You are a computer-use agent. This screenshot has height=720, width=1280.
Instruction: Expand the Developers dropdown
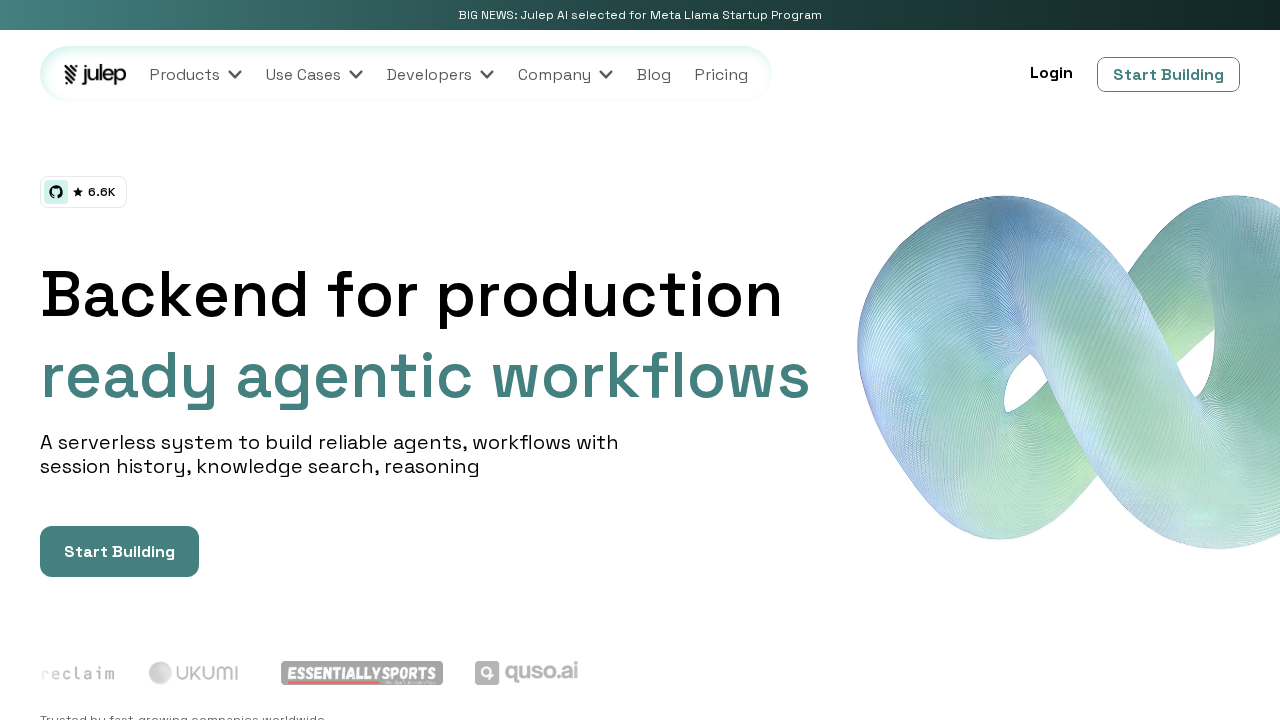[440, 74]
